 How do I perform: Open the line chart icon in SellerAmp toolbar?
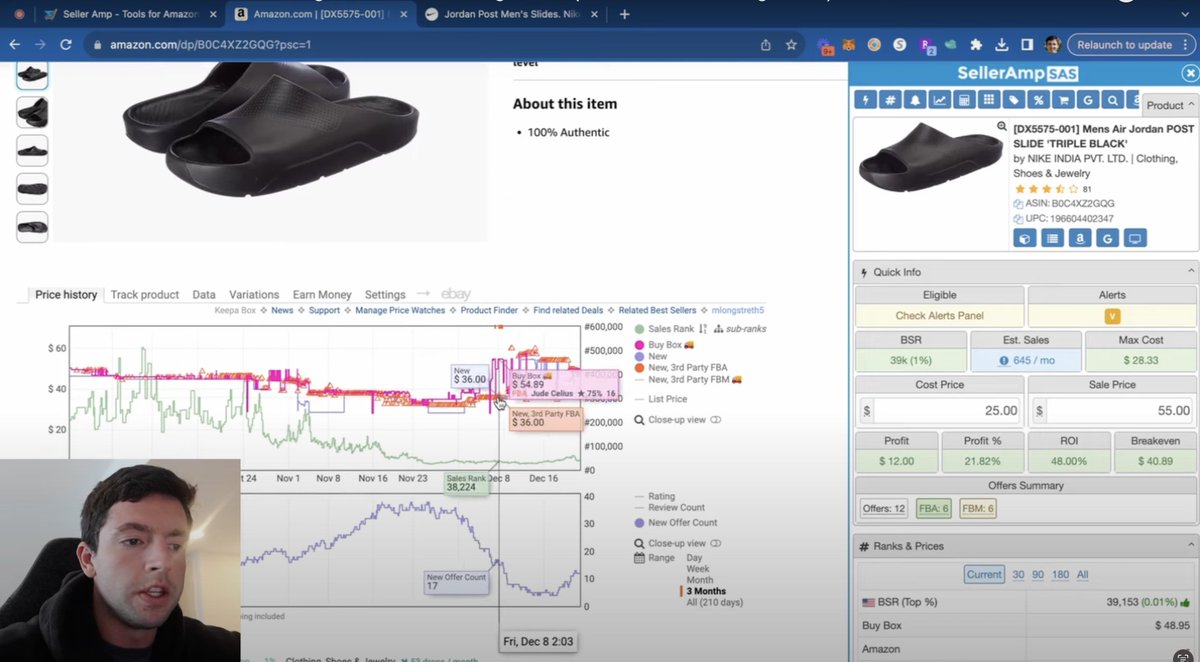coord(940,100)
